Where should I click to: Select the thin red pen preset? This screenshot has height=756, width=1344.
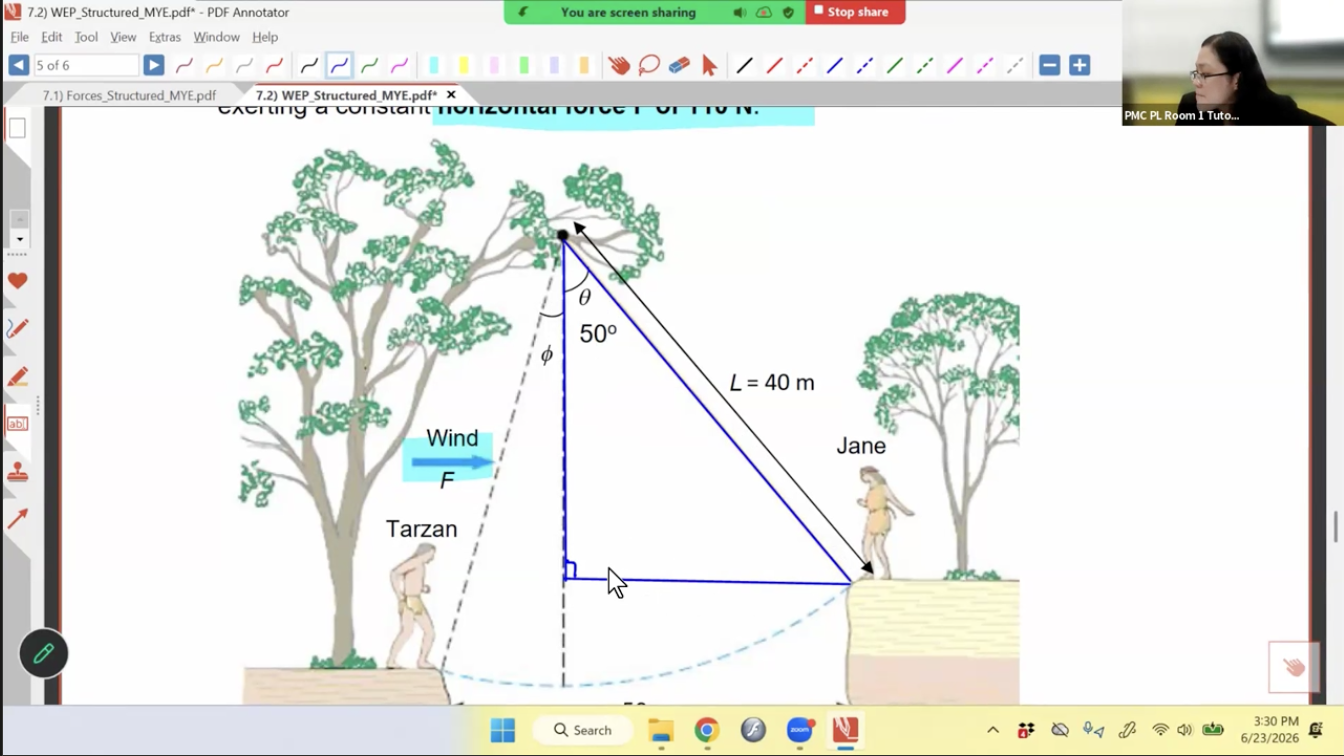184,65
